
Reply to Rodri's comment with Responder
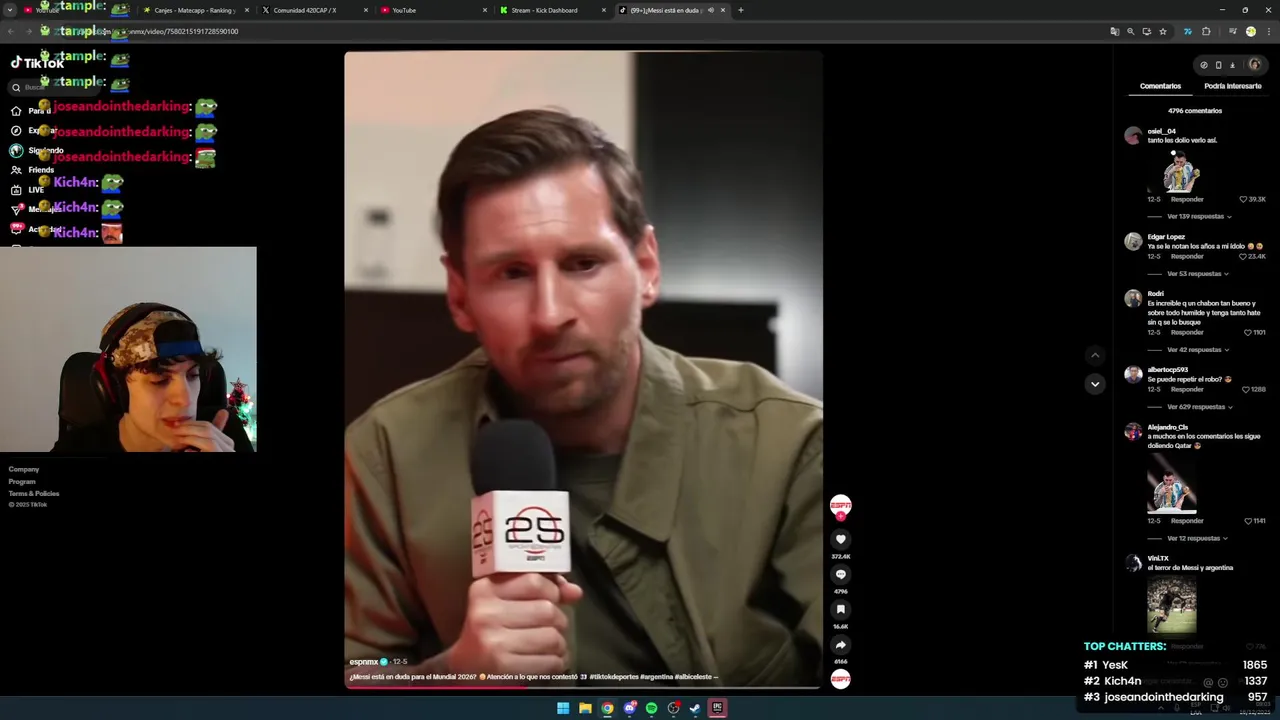click(x=1187, y=332)
